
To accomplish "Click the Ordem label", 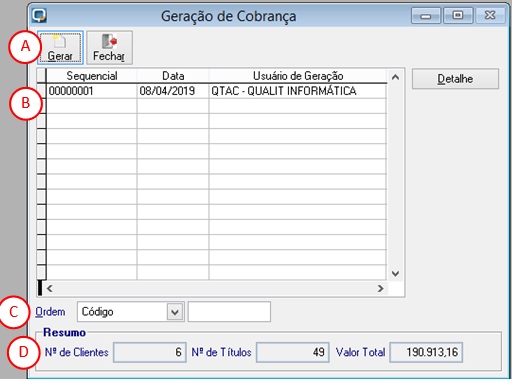I will coord(50,312).
